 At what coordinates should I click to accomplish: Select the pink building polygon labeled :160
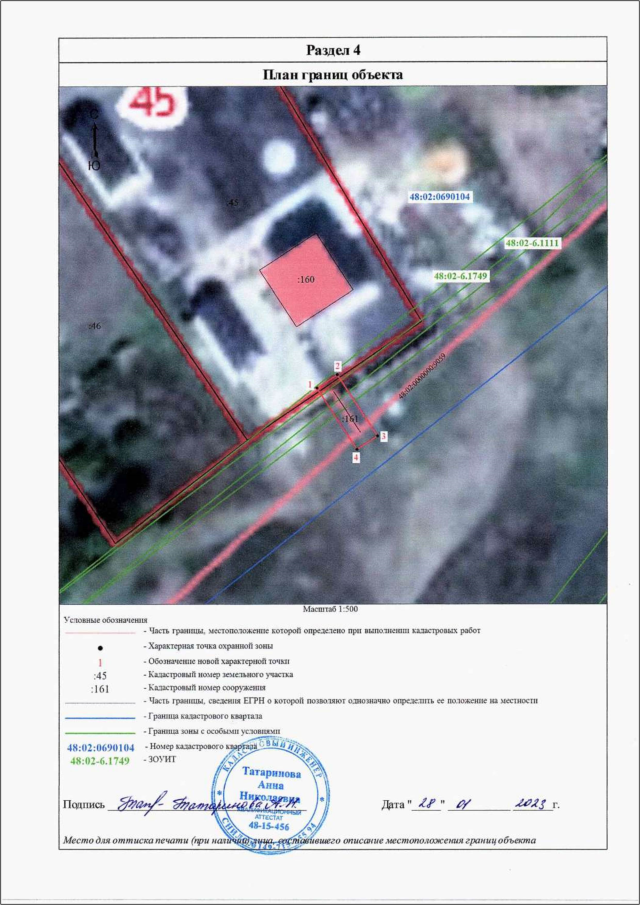tap(306, 280)
